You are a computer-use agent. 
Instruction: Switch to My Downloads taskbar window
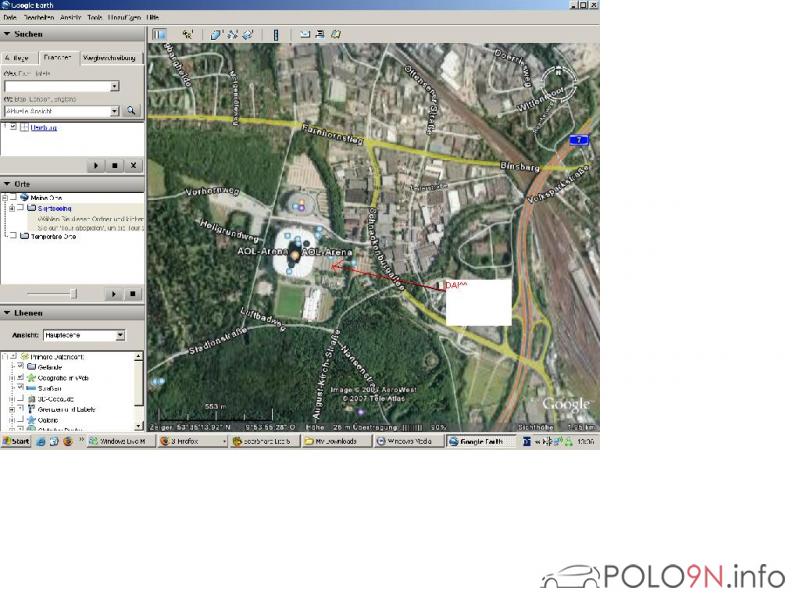click(x=336, y=441)
